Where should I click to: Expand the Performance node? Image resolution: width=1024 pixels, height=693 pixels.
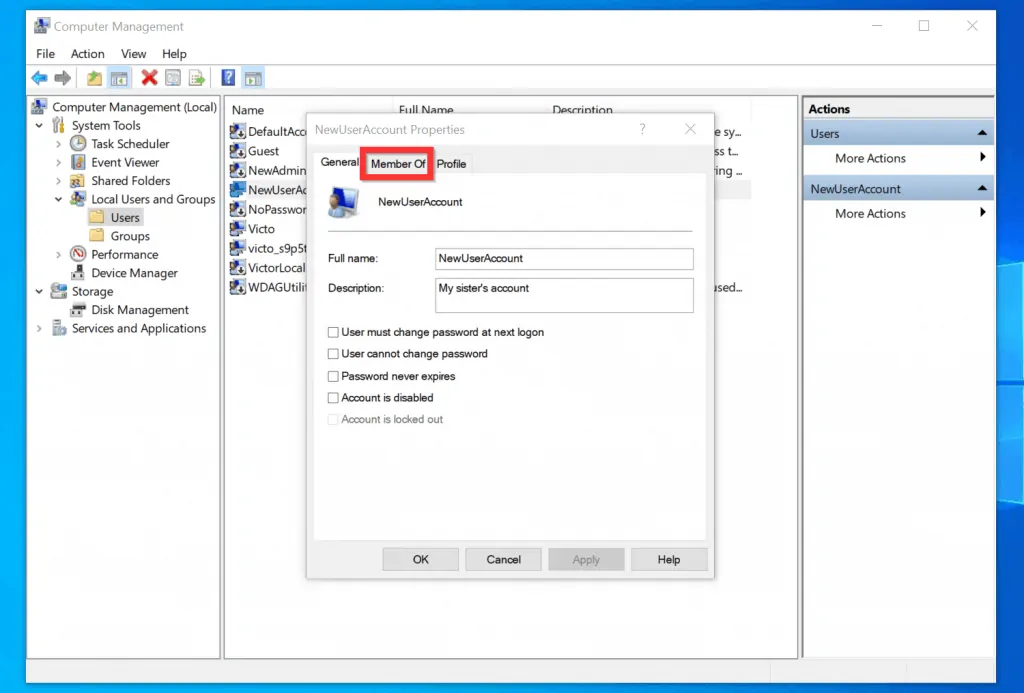click(59, 254)
